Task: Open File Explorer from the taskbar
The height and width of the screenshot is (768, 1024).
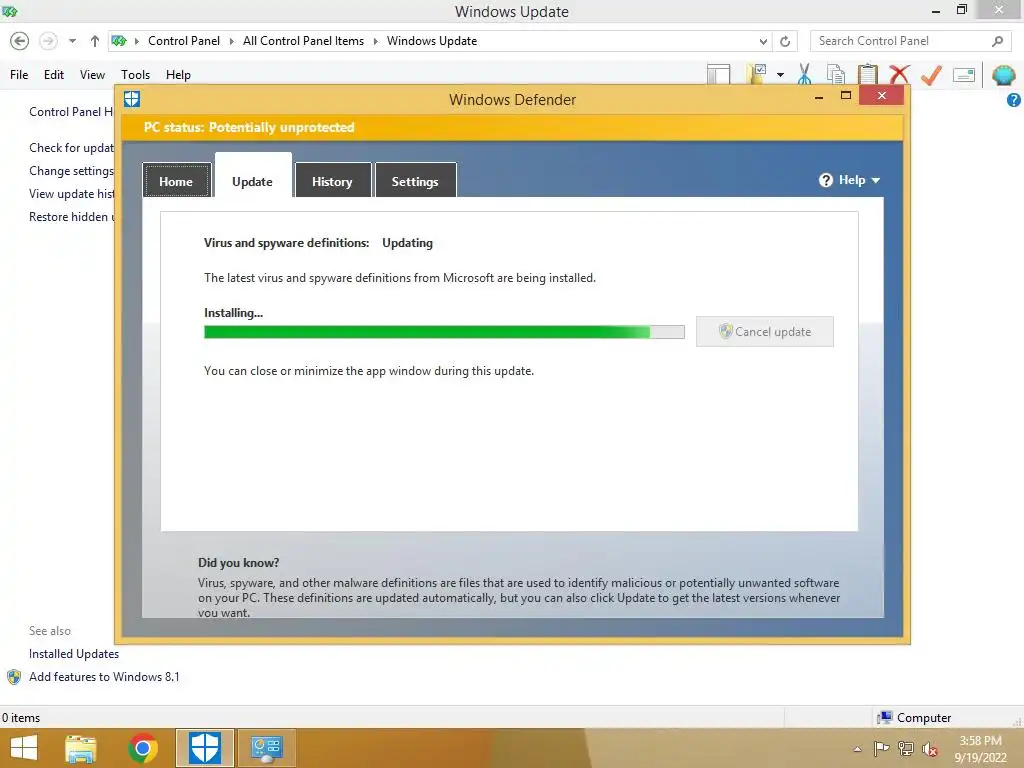Action: [x=81, y=748]
